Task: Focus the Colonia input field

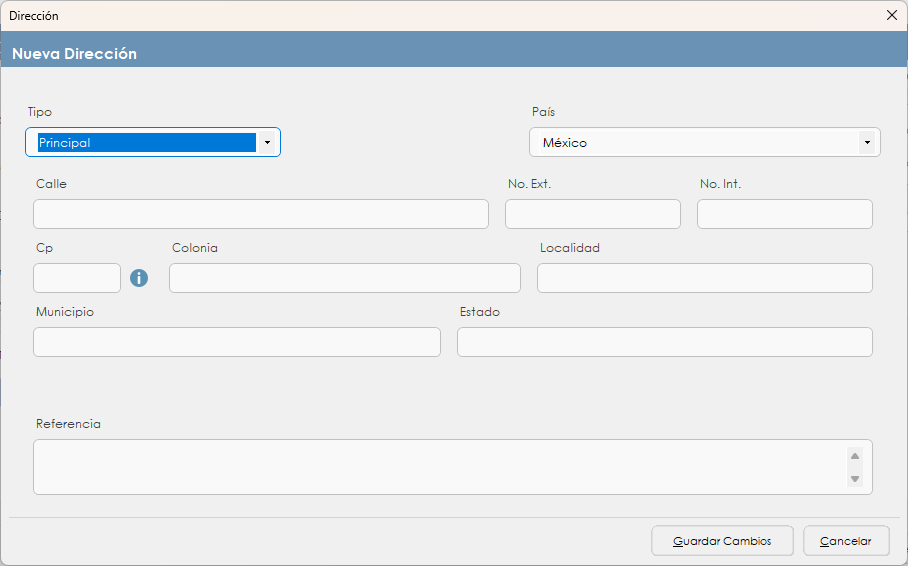Action: pyautogui.click(x=345, y=278)
